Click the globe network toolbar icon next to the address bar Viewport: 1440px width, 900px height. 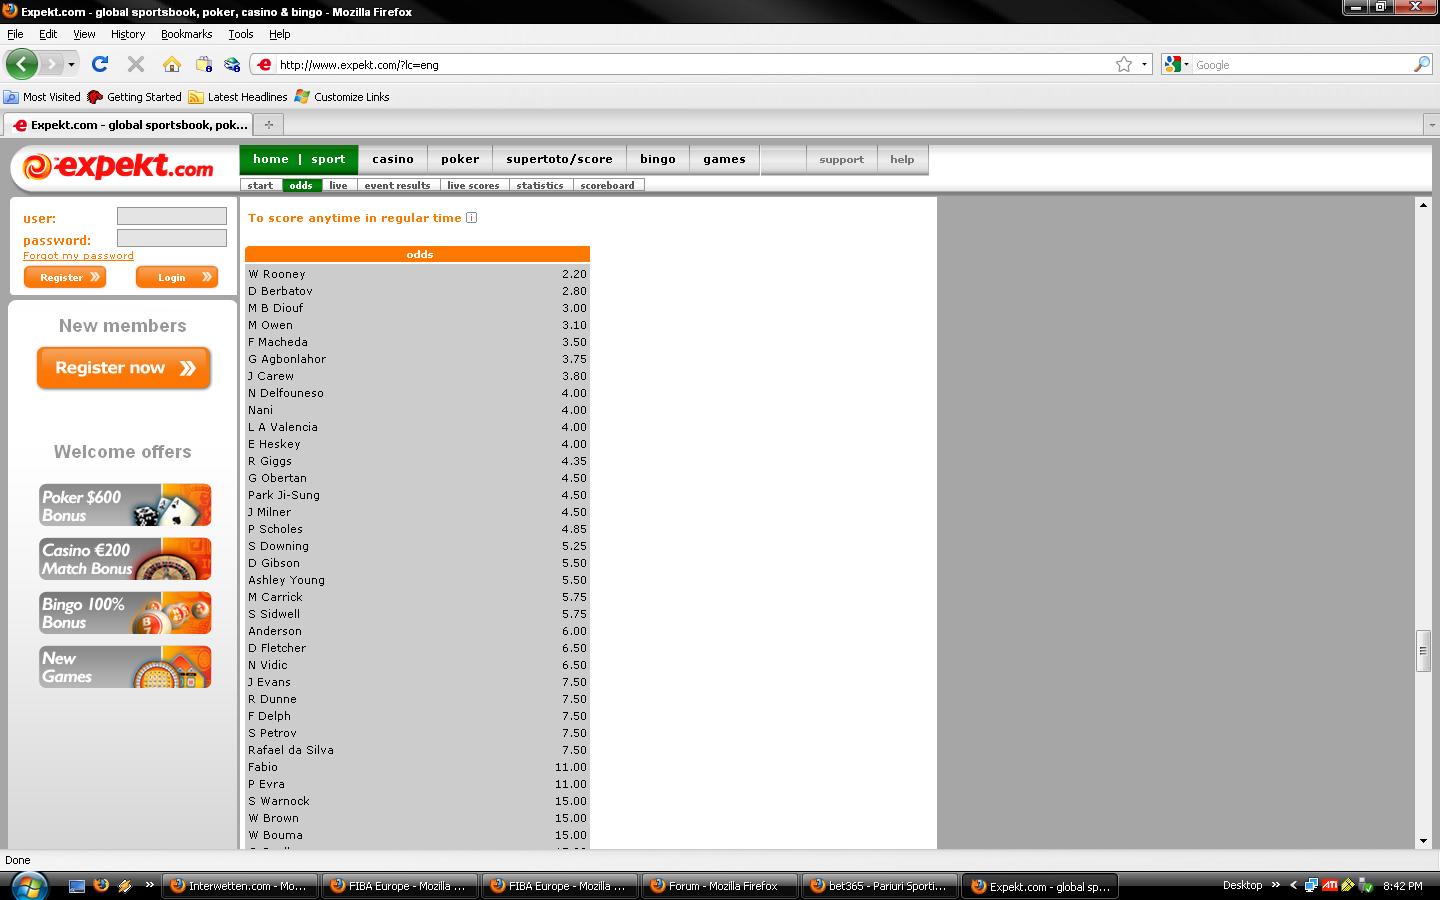232,64
